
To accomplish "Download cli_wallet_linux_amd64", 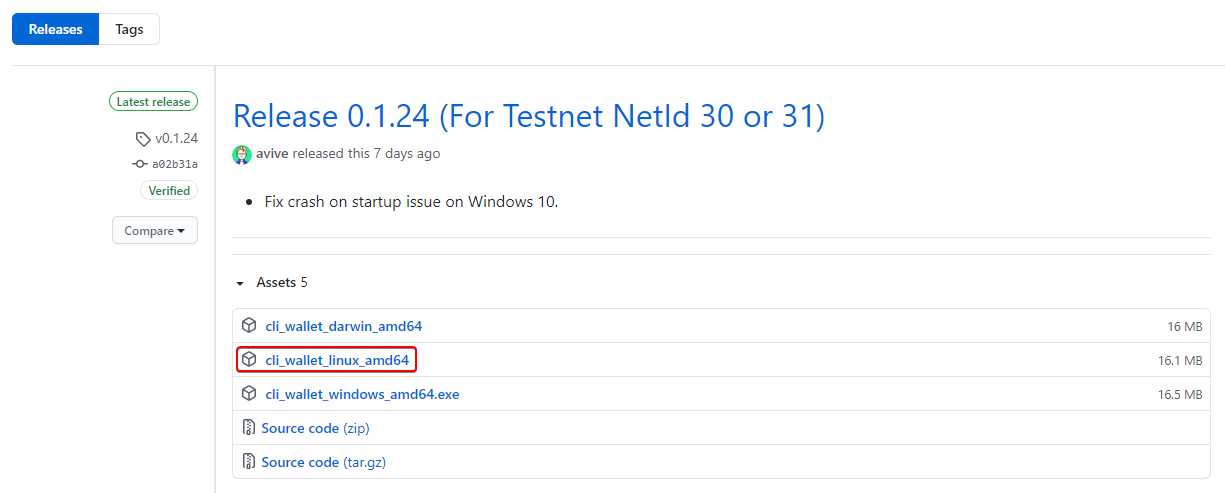I will click(x=337, y=360).
